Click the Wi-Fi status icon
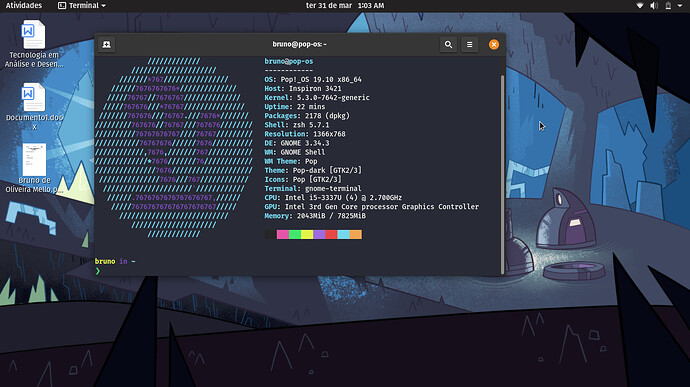The width and height of the screenshot is (690, 387). pyautogui.click(x=640, y=5)
